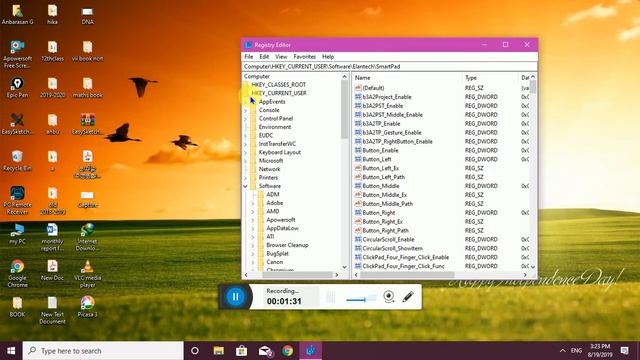Open File Explorer from taskbar
This screenshot has width=640, height=360.
(x=218, y=351)
